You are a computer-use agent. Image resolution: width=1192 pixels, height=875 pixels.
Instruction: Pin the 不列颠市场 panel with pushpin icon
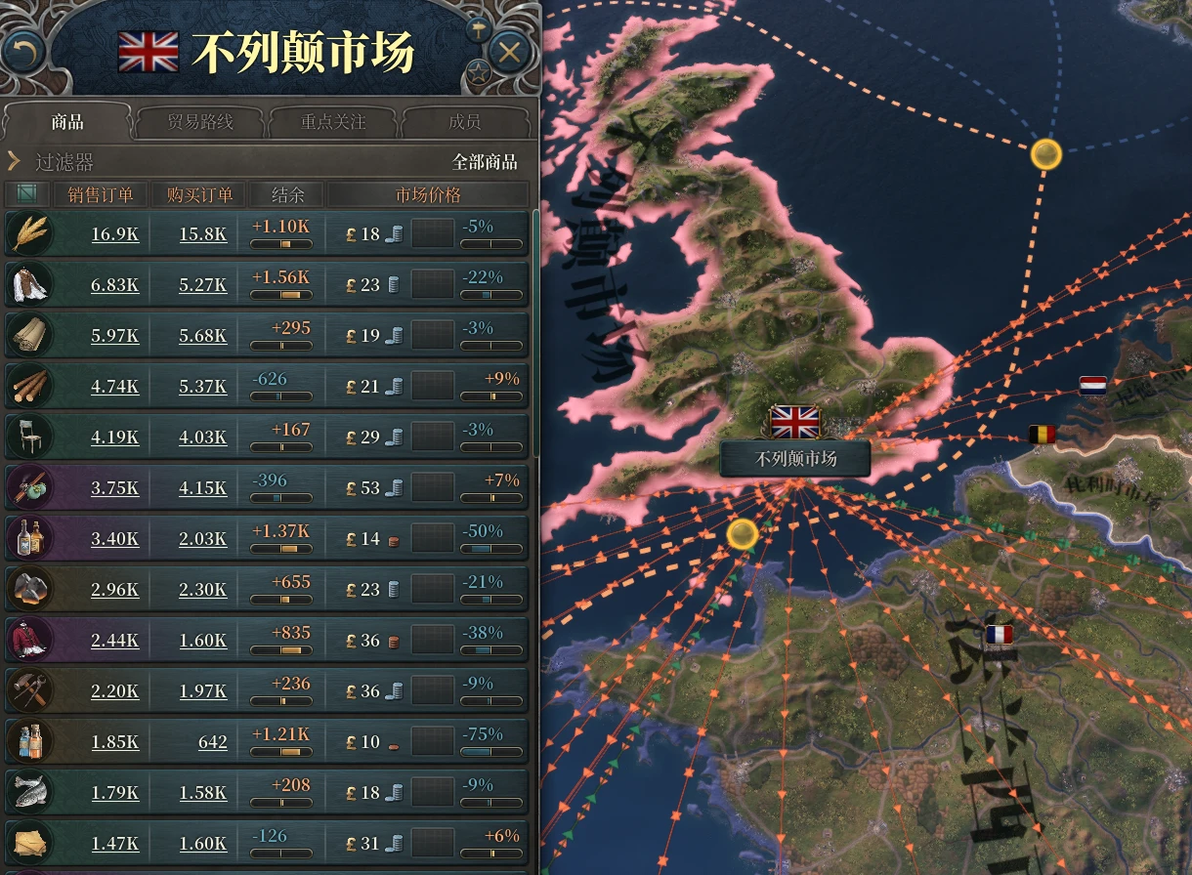(477, 30)
